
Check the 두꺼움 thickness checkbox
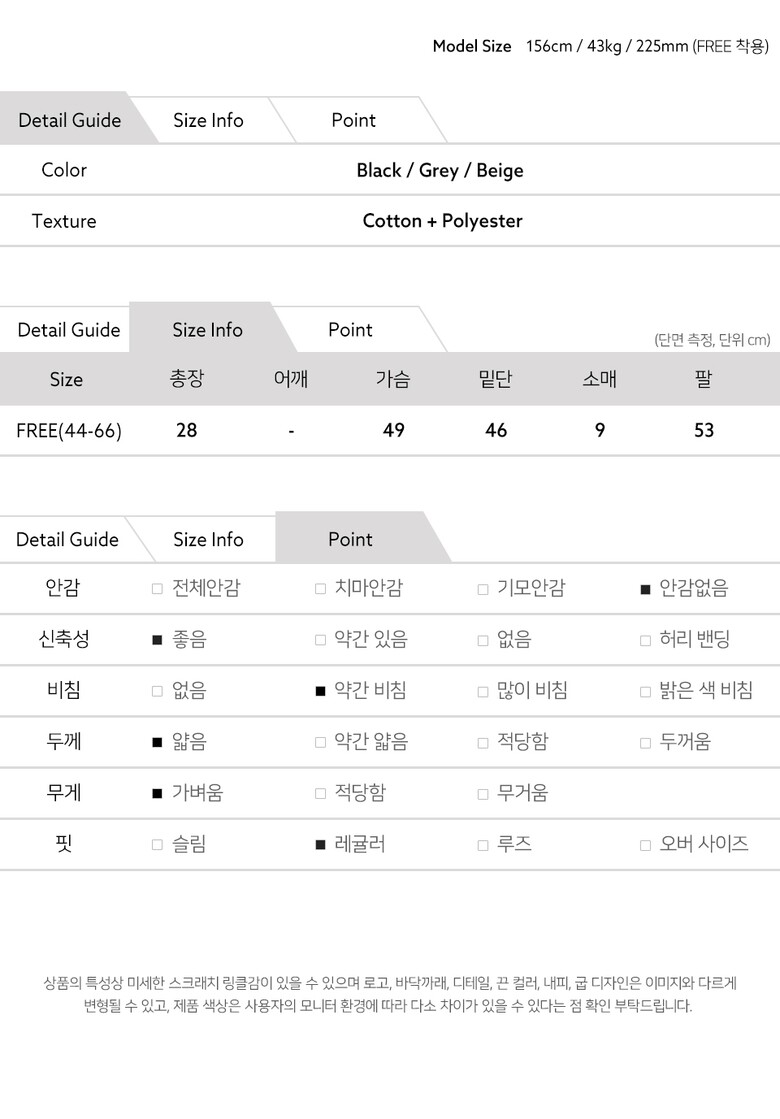click(x=646, y=743)
